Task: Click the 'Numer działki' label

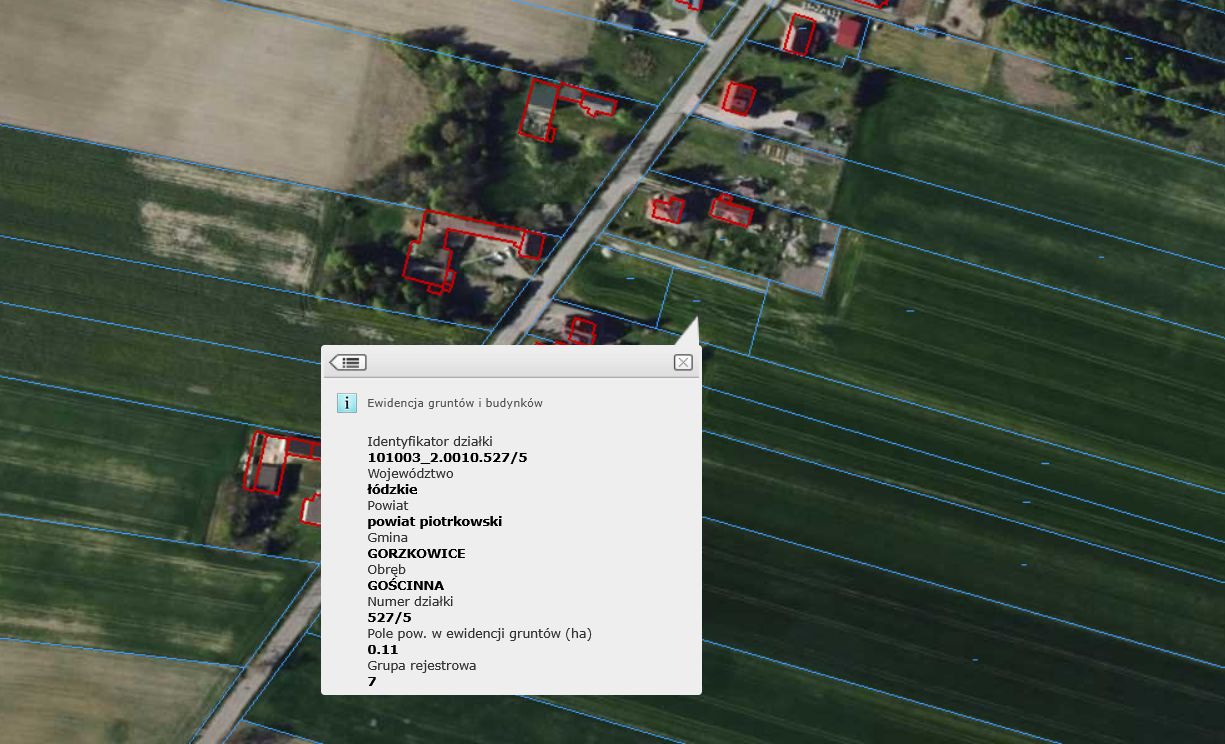Action: 410,601
